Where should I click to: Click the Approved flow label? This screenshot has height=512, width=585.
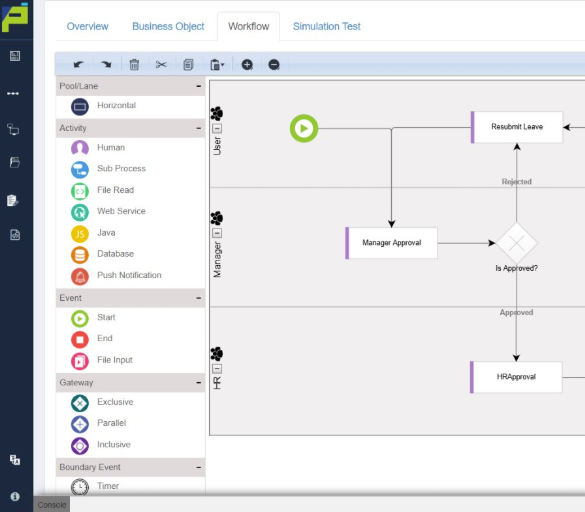point(516,312)
